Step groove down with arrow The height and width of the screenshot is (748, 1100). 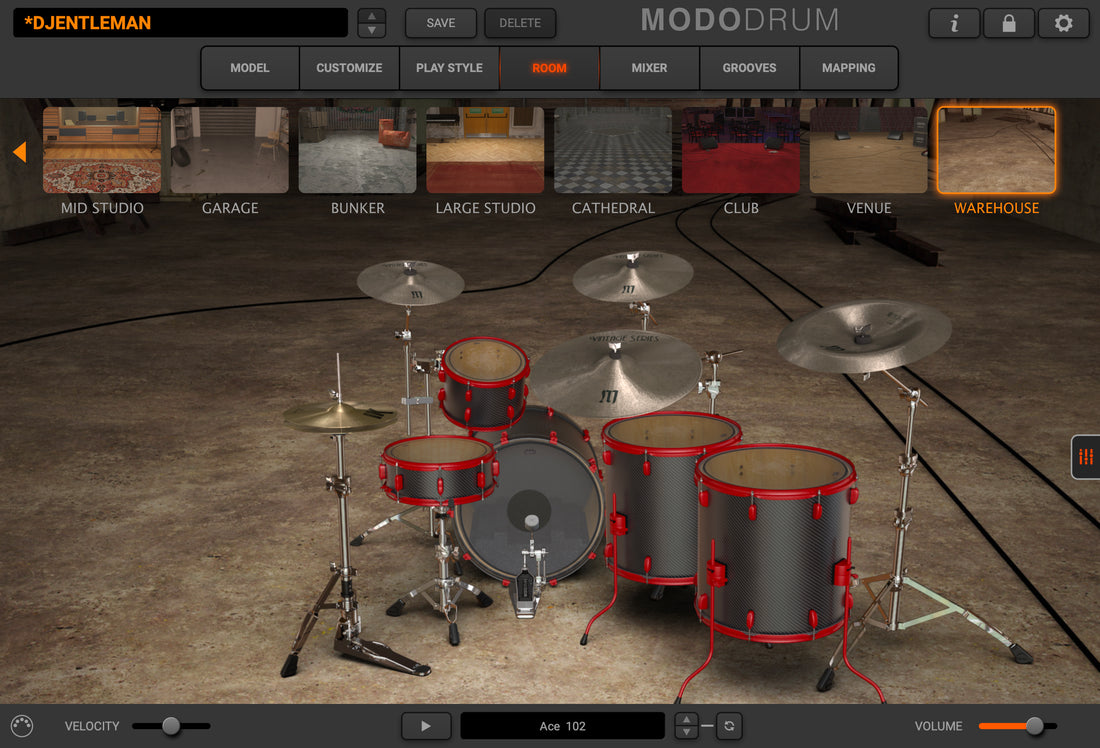click(x=686, y=733)
